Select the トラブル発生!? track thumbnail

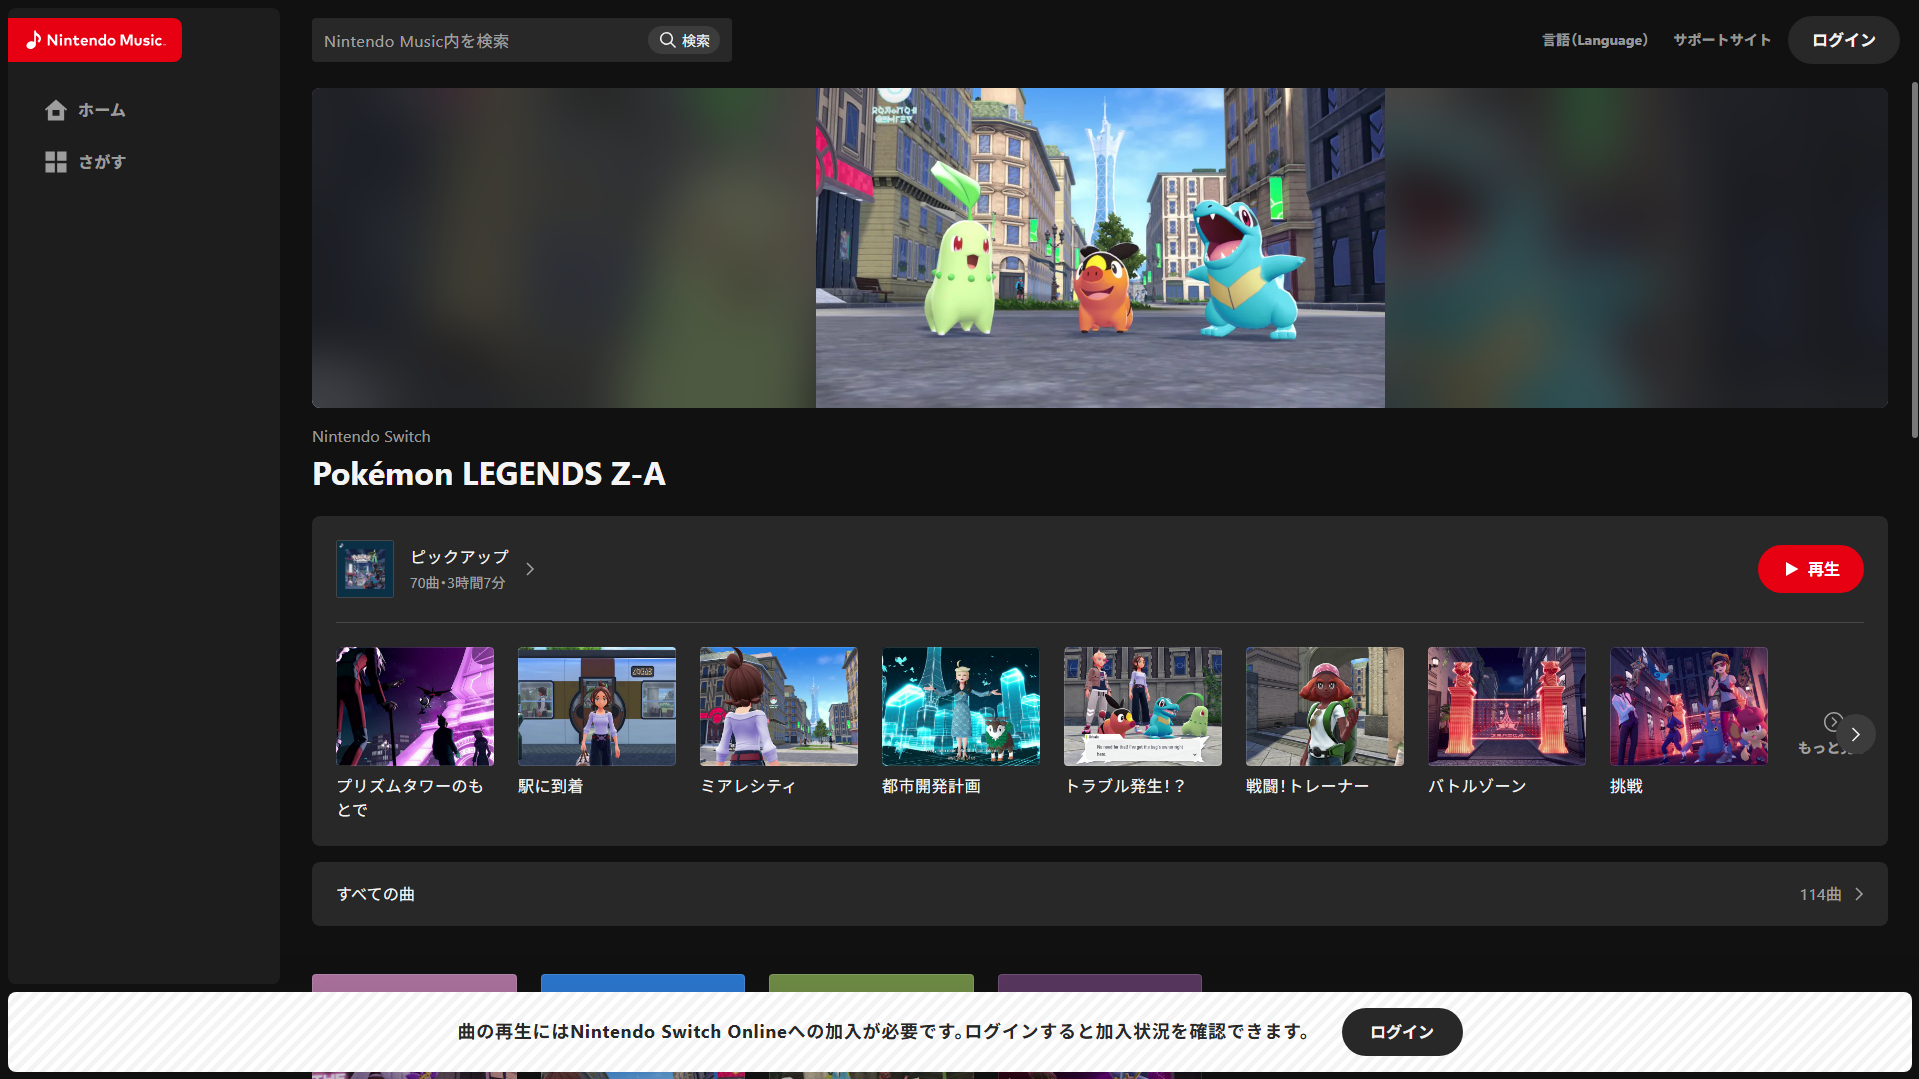coord(1143,706)
